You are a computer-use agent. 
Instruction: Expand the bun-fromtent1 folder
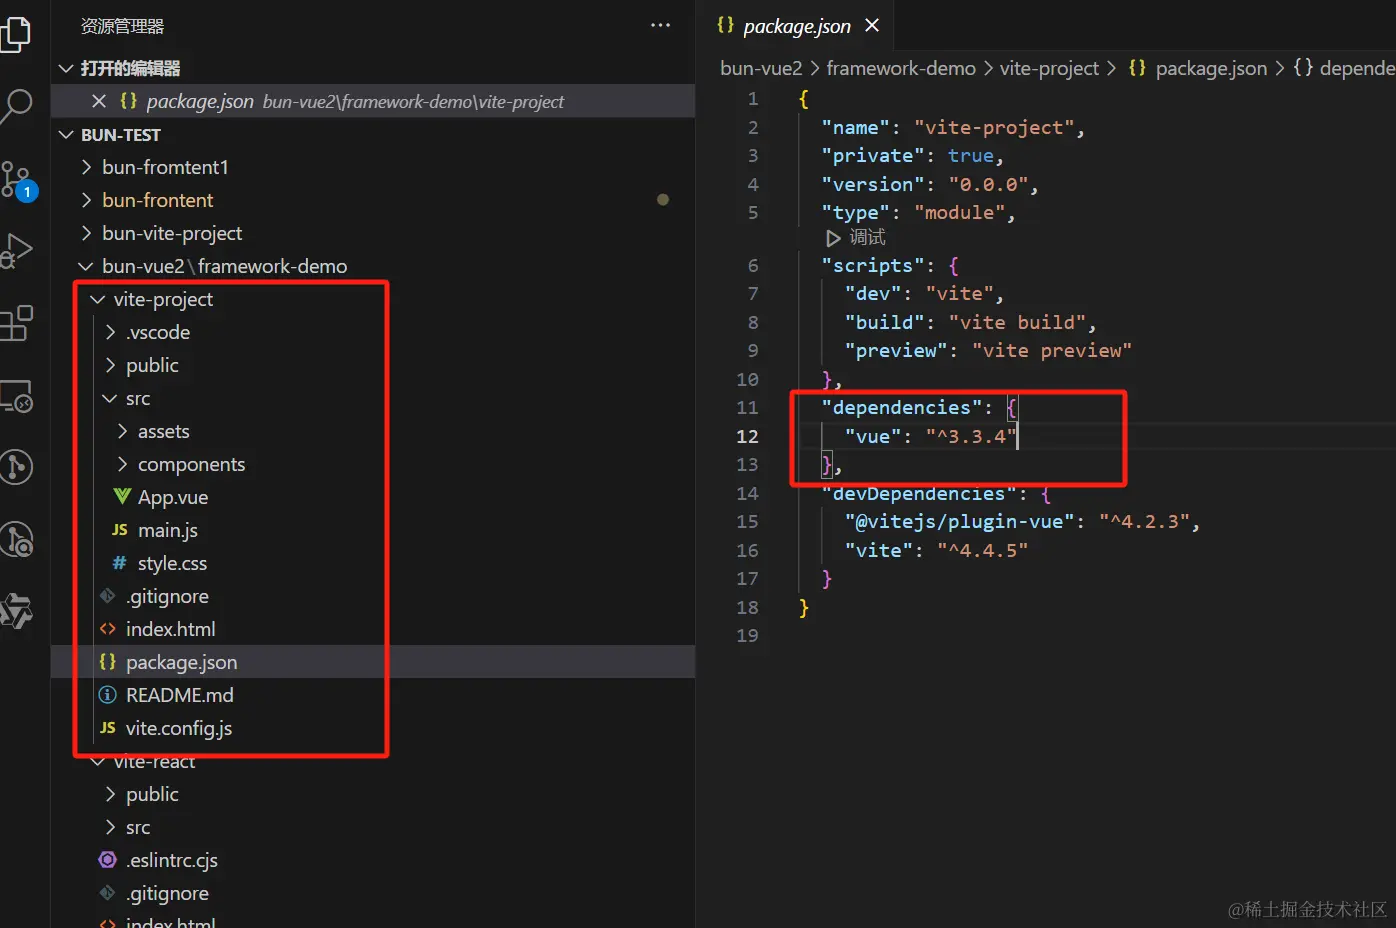[86, 167]
